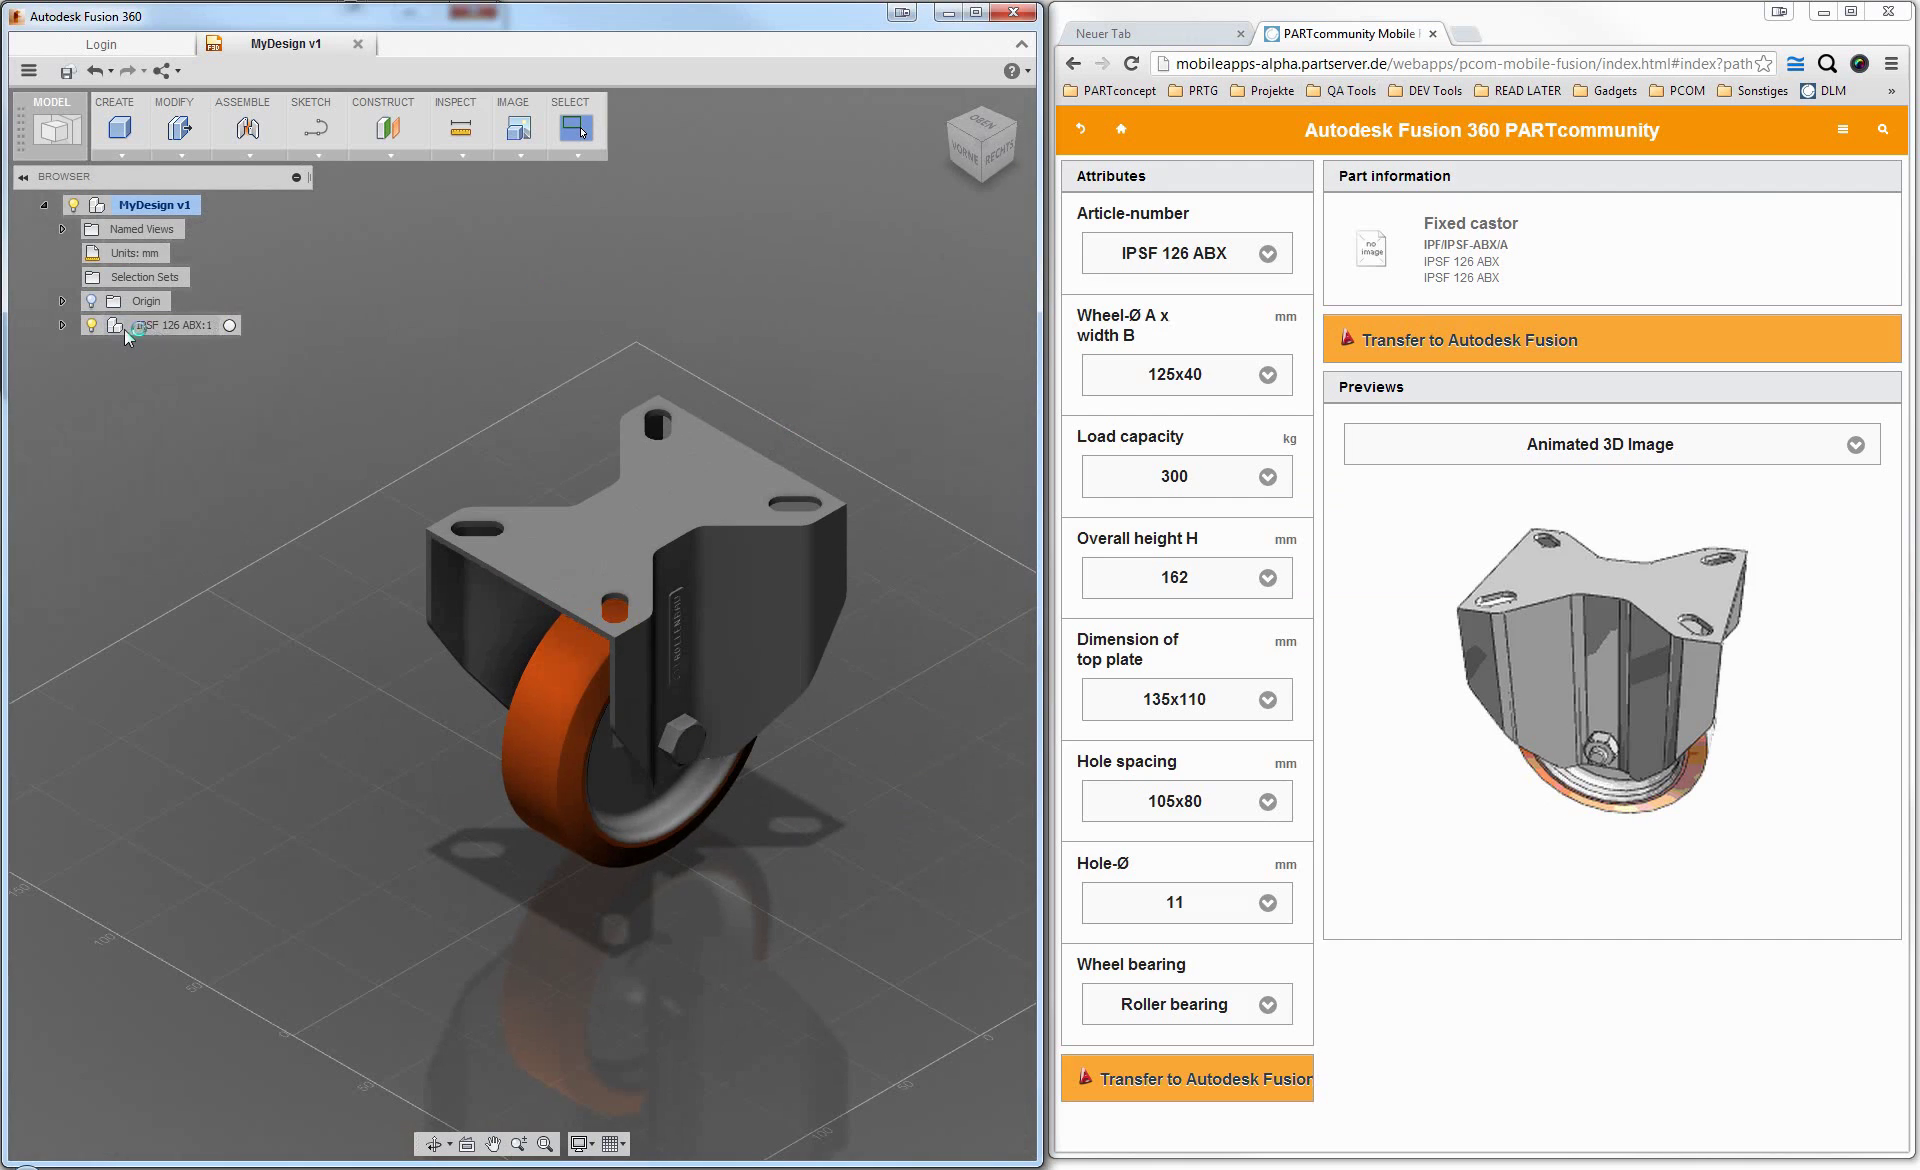Select the pan hand tool
This screenshot has height=1170, width=1920.
(x=492, y=1144)
